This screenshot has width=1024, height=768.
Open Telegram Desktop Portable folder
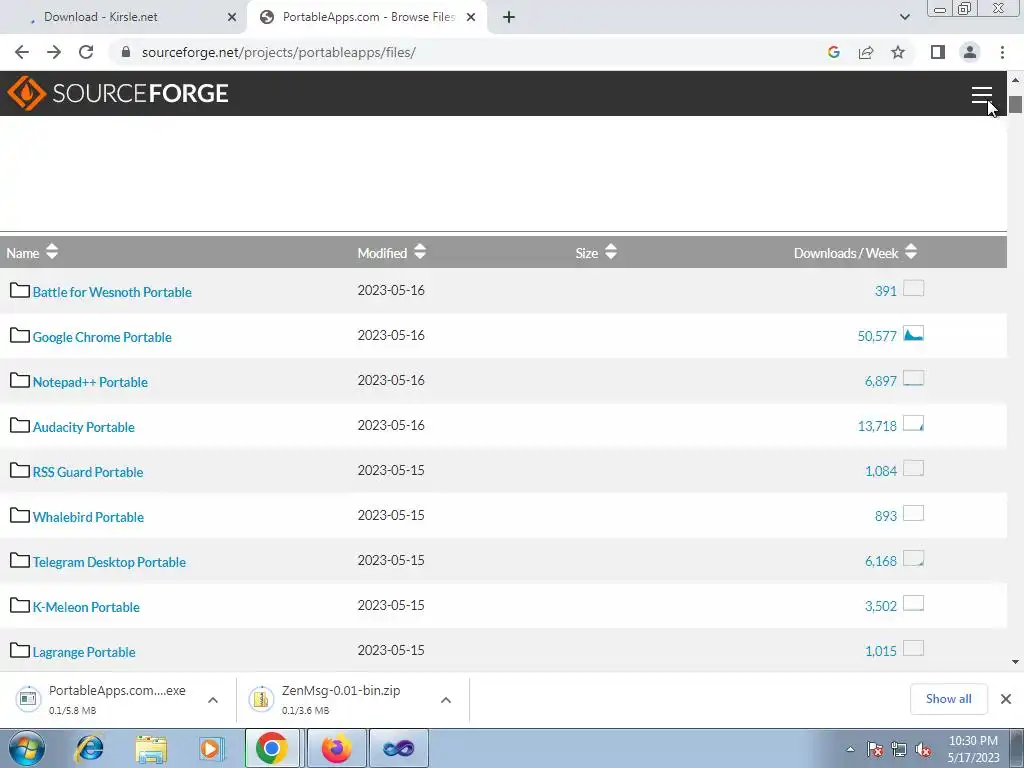[x=109, y=562]
